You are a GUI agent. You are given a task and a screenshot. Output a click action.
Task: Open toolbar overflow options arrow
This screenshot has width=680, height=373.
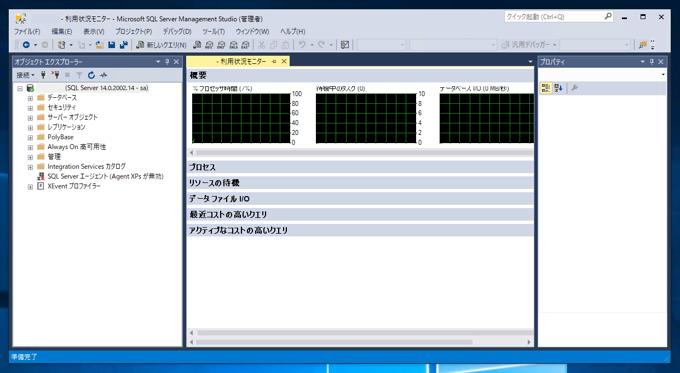click(x=652, y=45)
